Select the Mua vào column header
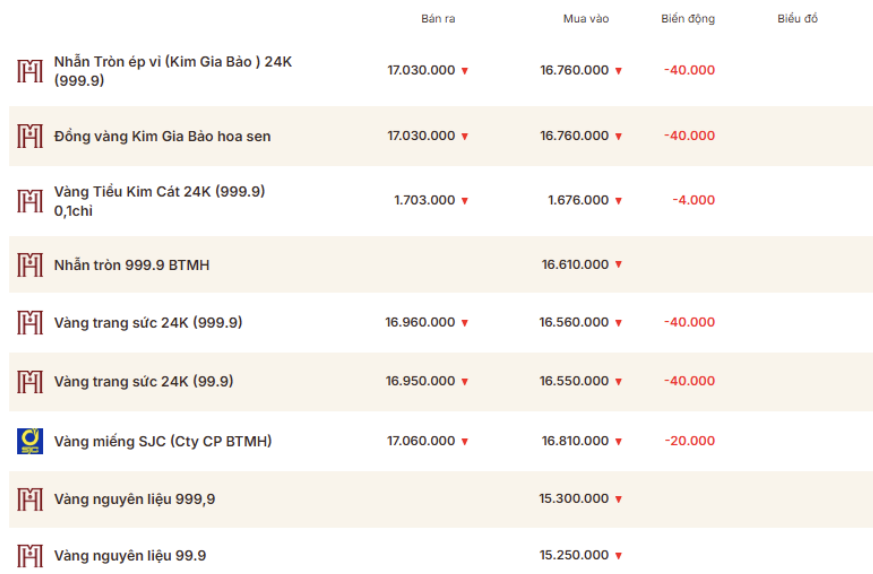This screenshot has width=873, height=574. (x=586, y=18)
